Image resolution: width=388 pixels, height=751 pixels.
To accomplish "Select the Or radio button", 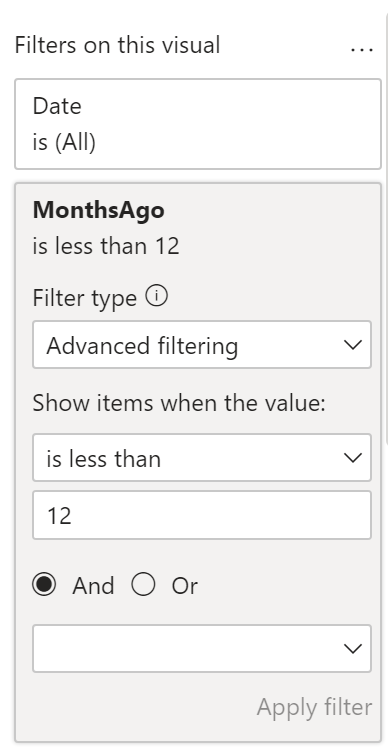I will [x=143, y=585].
